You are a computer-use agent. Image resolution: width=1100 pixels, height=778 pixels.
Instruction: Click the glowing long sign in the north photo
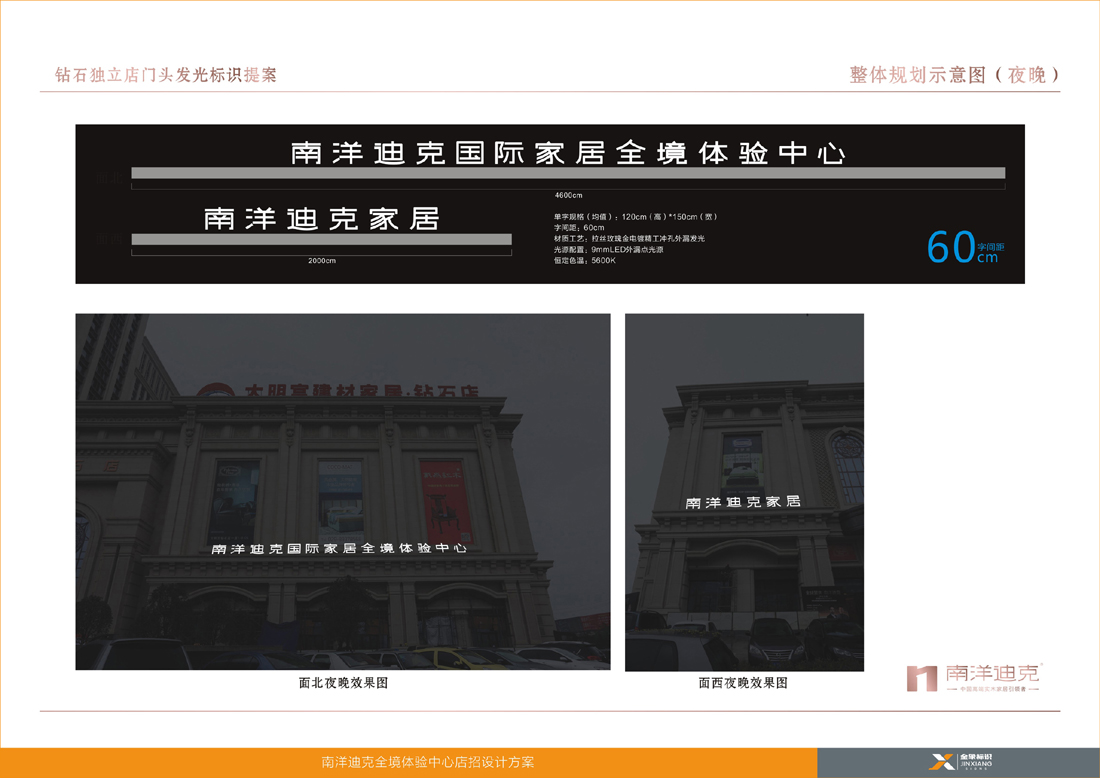click(339, 548)
